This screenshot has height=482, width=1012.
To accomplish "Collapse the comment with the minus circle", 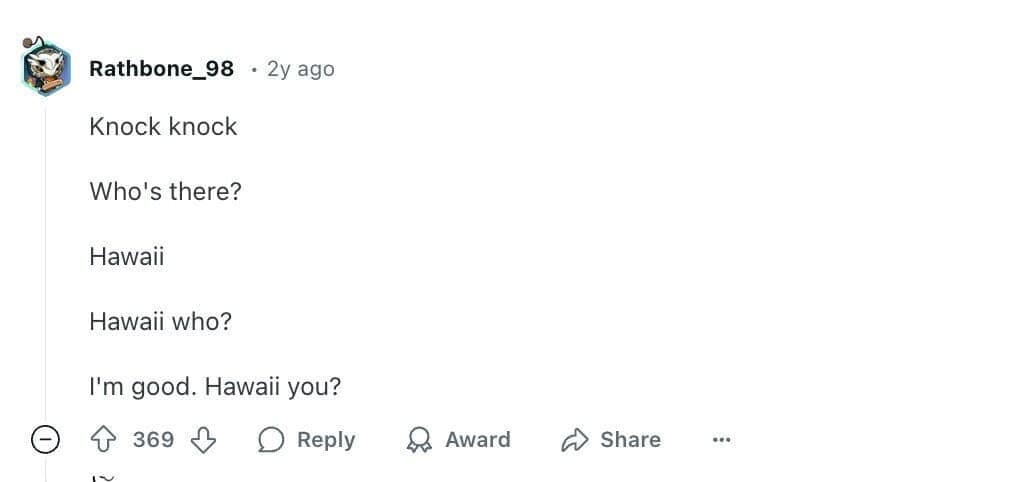I will click(x=46, y=440).
